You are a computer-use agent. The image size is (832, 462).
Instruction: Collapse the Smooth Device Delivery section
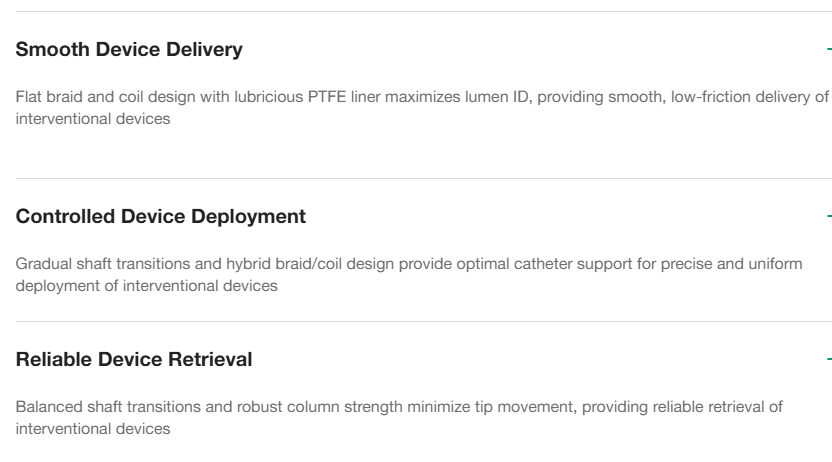(x=130, y=49)
